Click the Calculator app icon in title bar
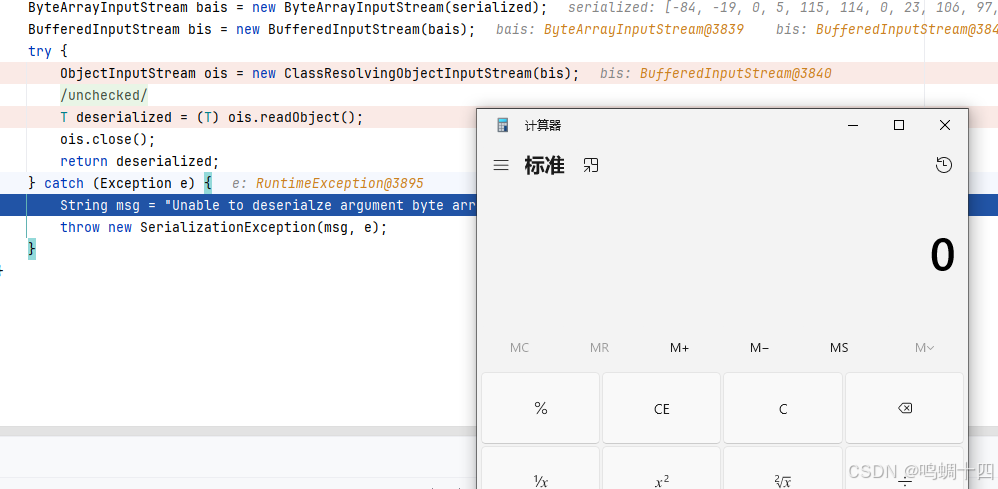The height and width of the screenshot is (489, 998). pos(503,125)
